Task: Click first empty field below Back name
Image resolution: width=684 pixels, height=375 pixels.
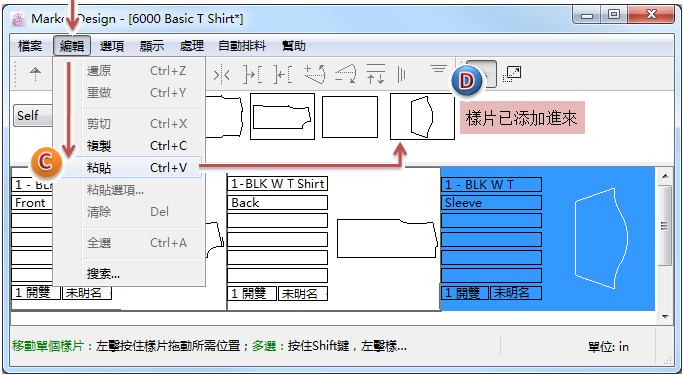Action: (277, 221)
